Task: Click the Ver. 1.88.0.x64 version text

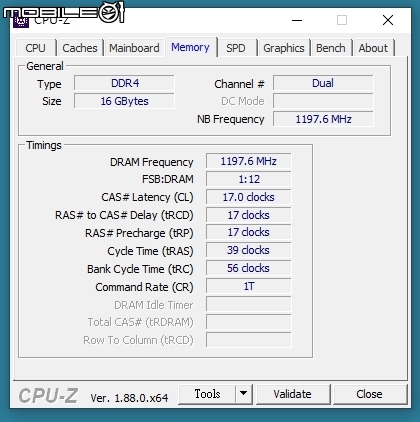Action: coord(129,398)
